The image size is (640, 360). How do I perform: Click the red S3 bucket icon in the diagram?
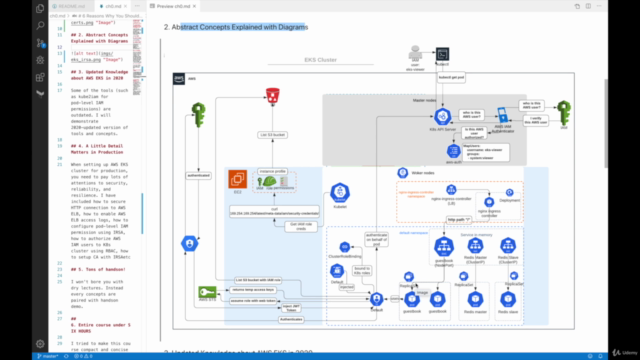pyautogui.click(x=273, y=96)
